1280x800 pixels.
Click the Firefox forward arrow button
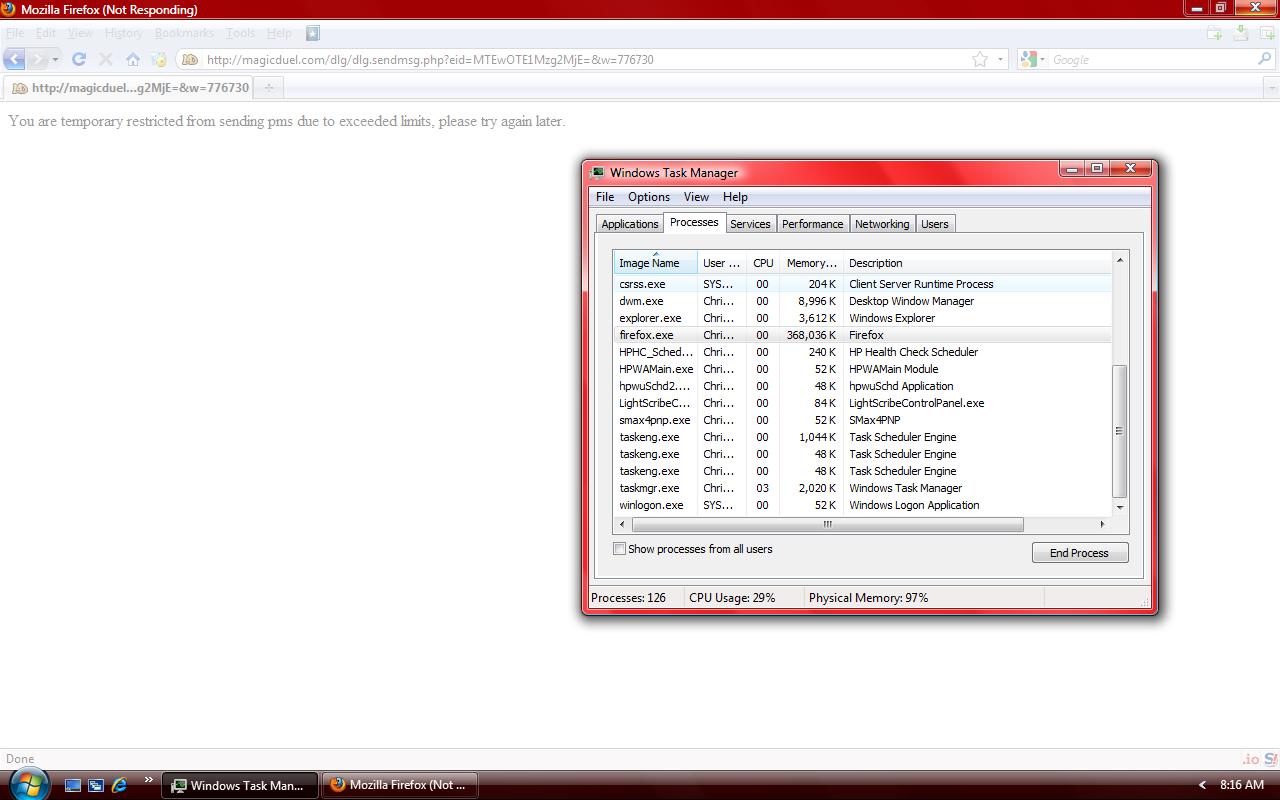point(37,59)
